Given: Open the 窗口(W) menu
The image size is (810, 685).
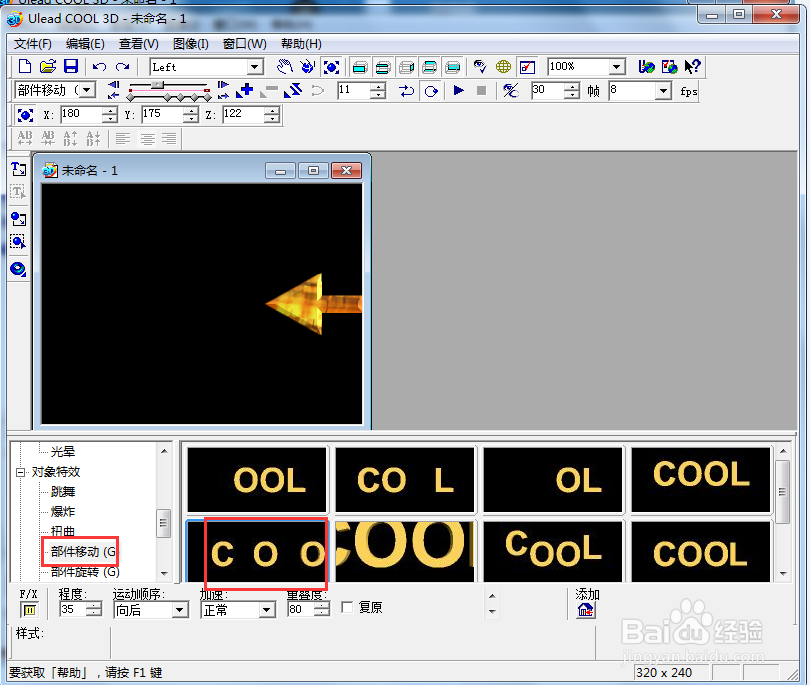Looking at the screenshot, I should coord(244,44).
